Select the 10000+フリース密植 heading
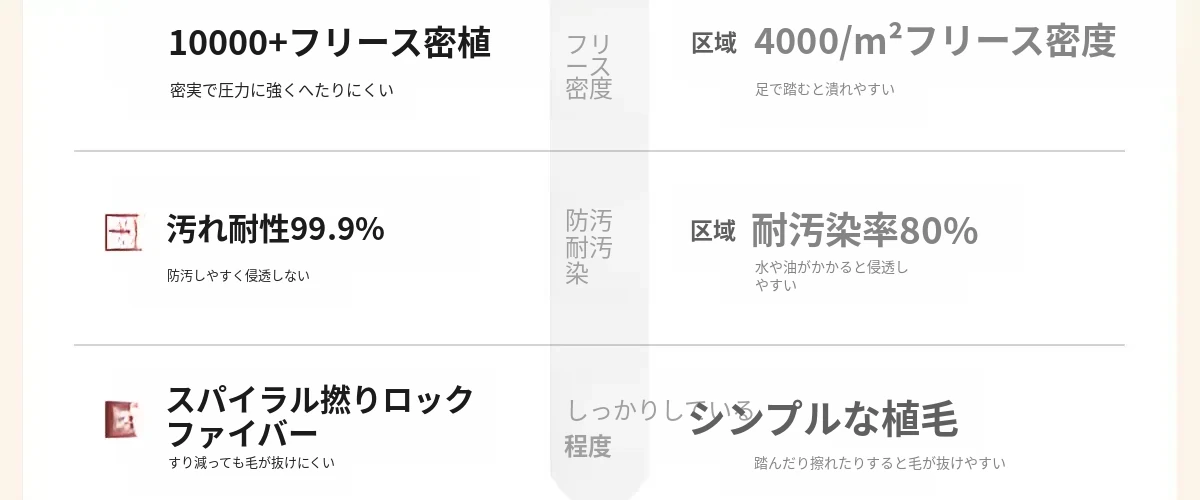 [x=329, y=43]
